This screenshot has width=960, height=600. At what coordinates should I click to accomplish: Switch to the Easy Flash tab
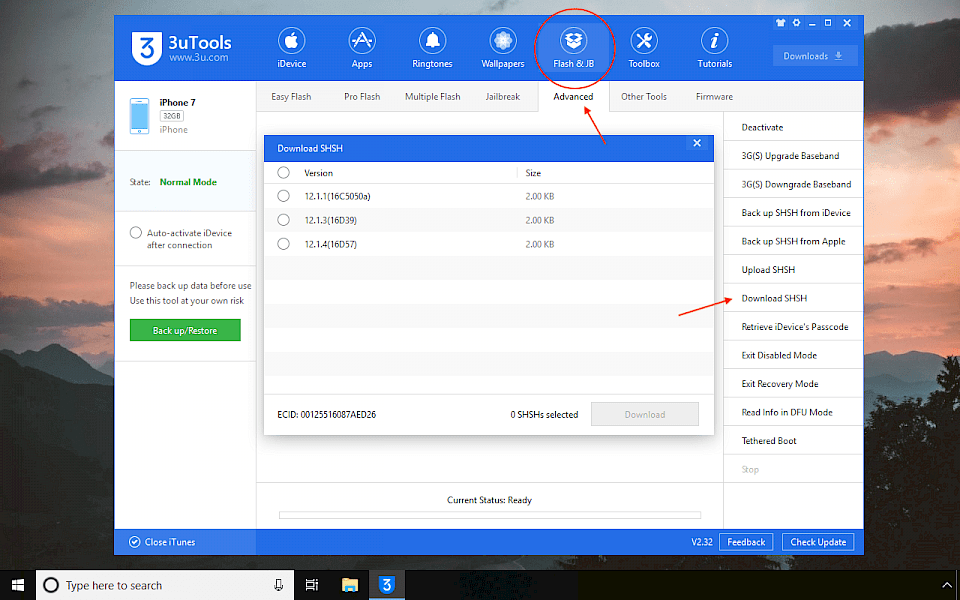[291, 97]
